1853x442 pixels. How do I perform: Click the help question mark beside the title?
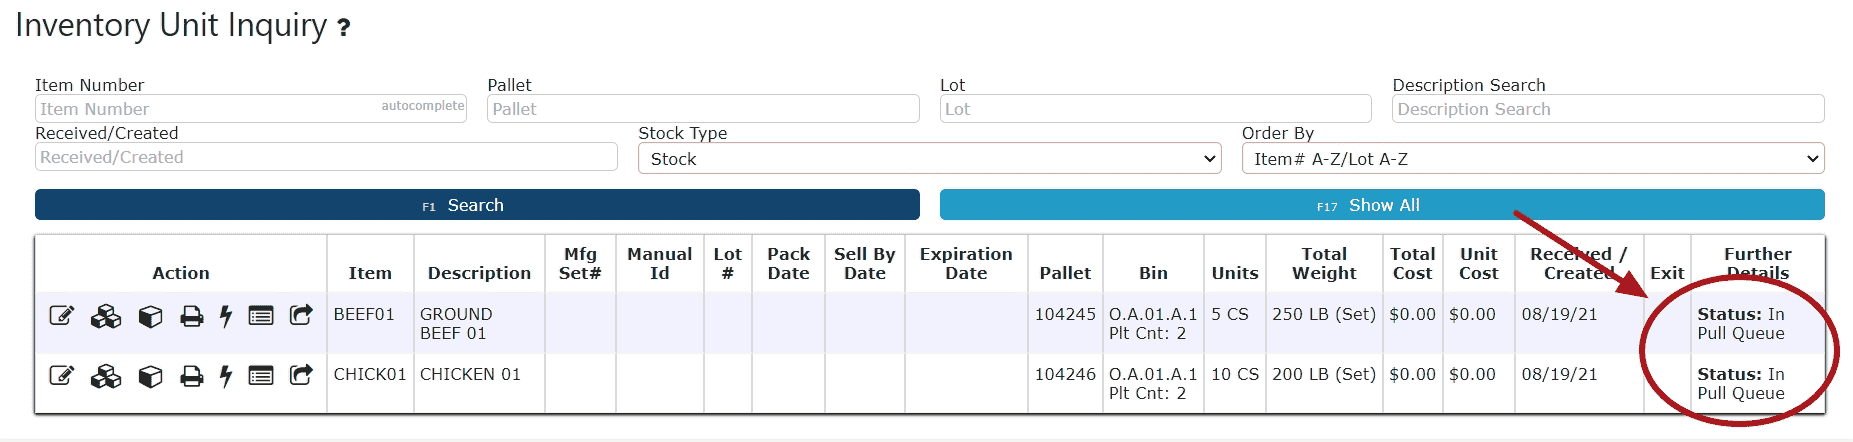tap(344, 28)
